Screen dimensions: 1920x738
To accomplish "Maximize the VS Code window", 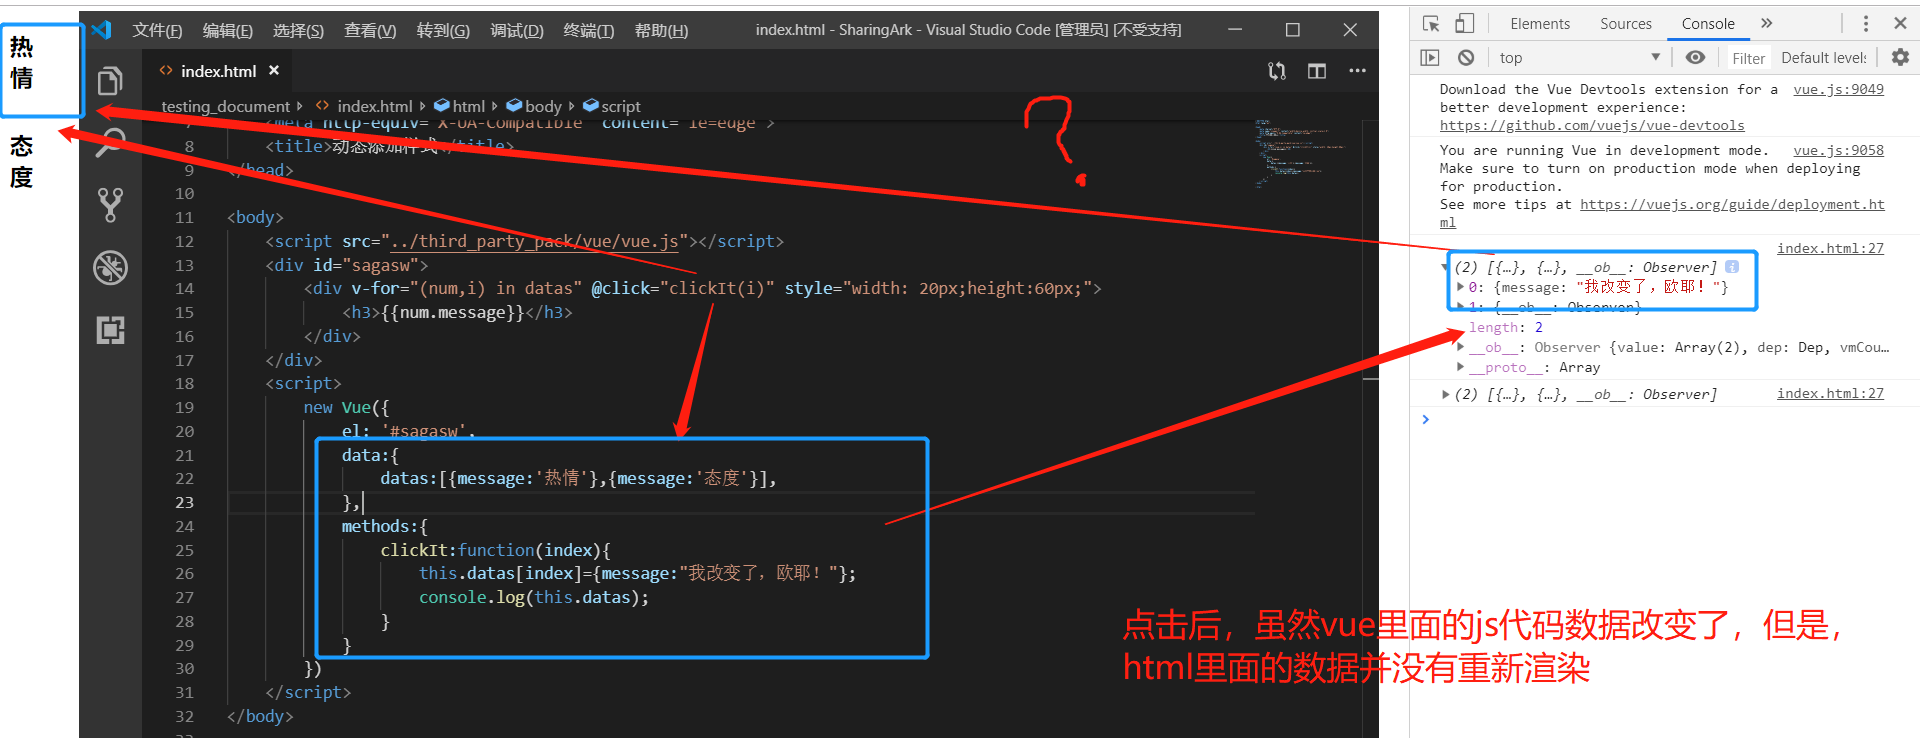I will click(x=1292, y=30).
